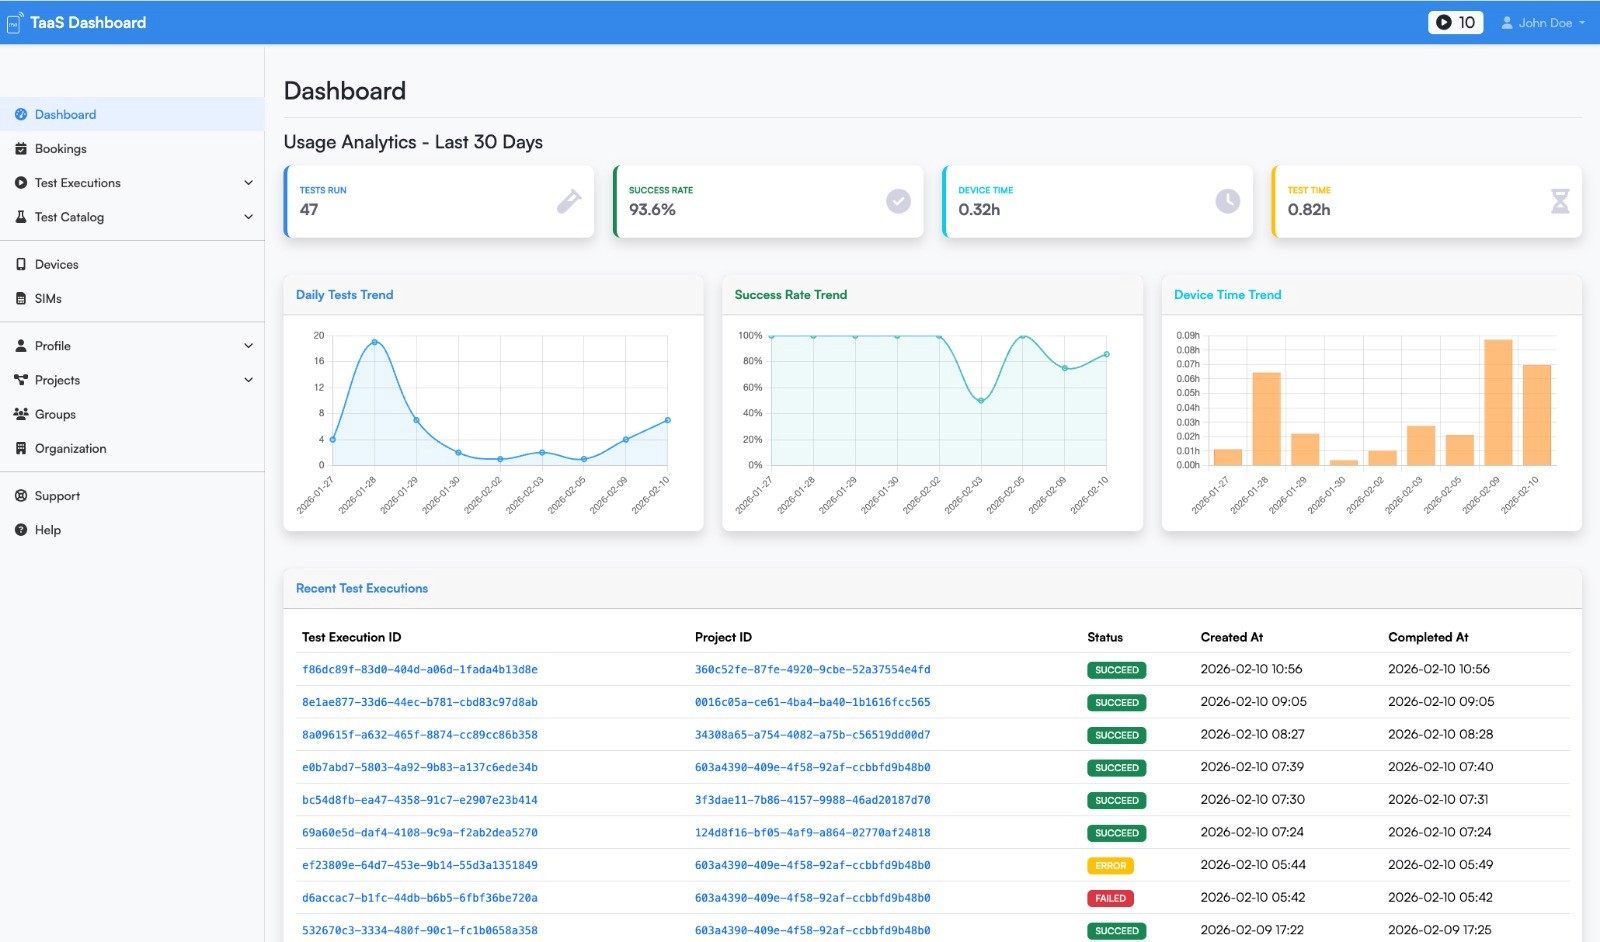The width and height of the screenshot is (1600, 942).
Task: Expand the Projects submenu chevron
Action: [248, 380]
